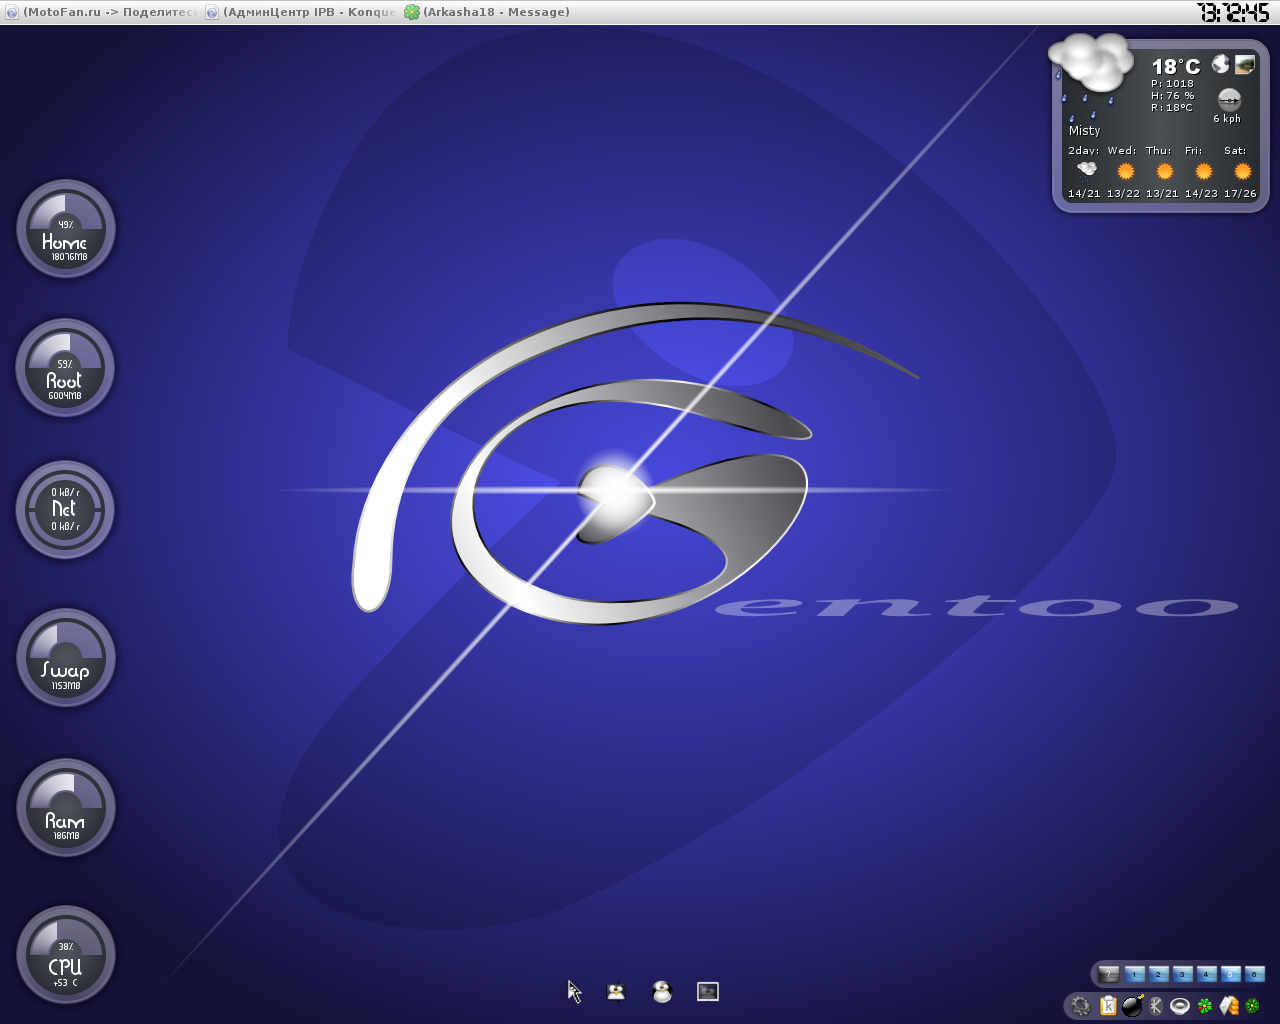This screenshot has width=1280, height=1024.
Task: Click the 13/22 Wednesday temperature text
Action: 1123,194
